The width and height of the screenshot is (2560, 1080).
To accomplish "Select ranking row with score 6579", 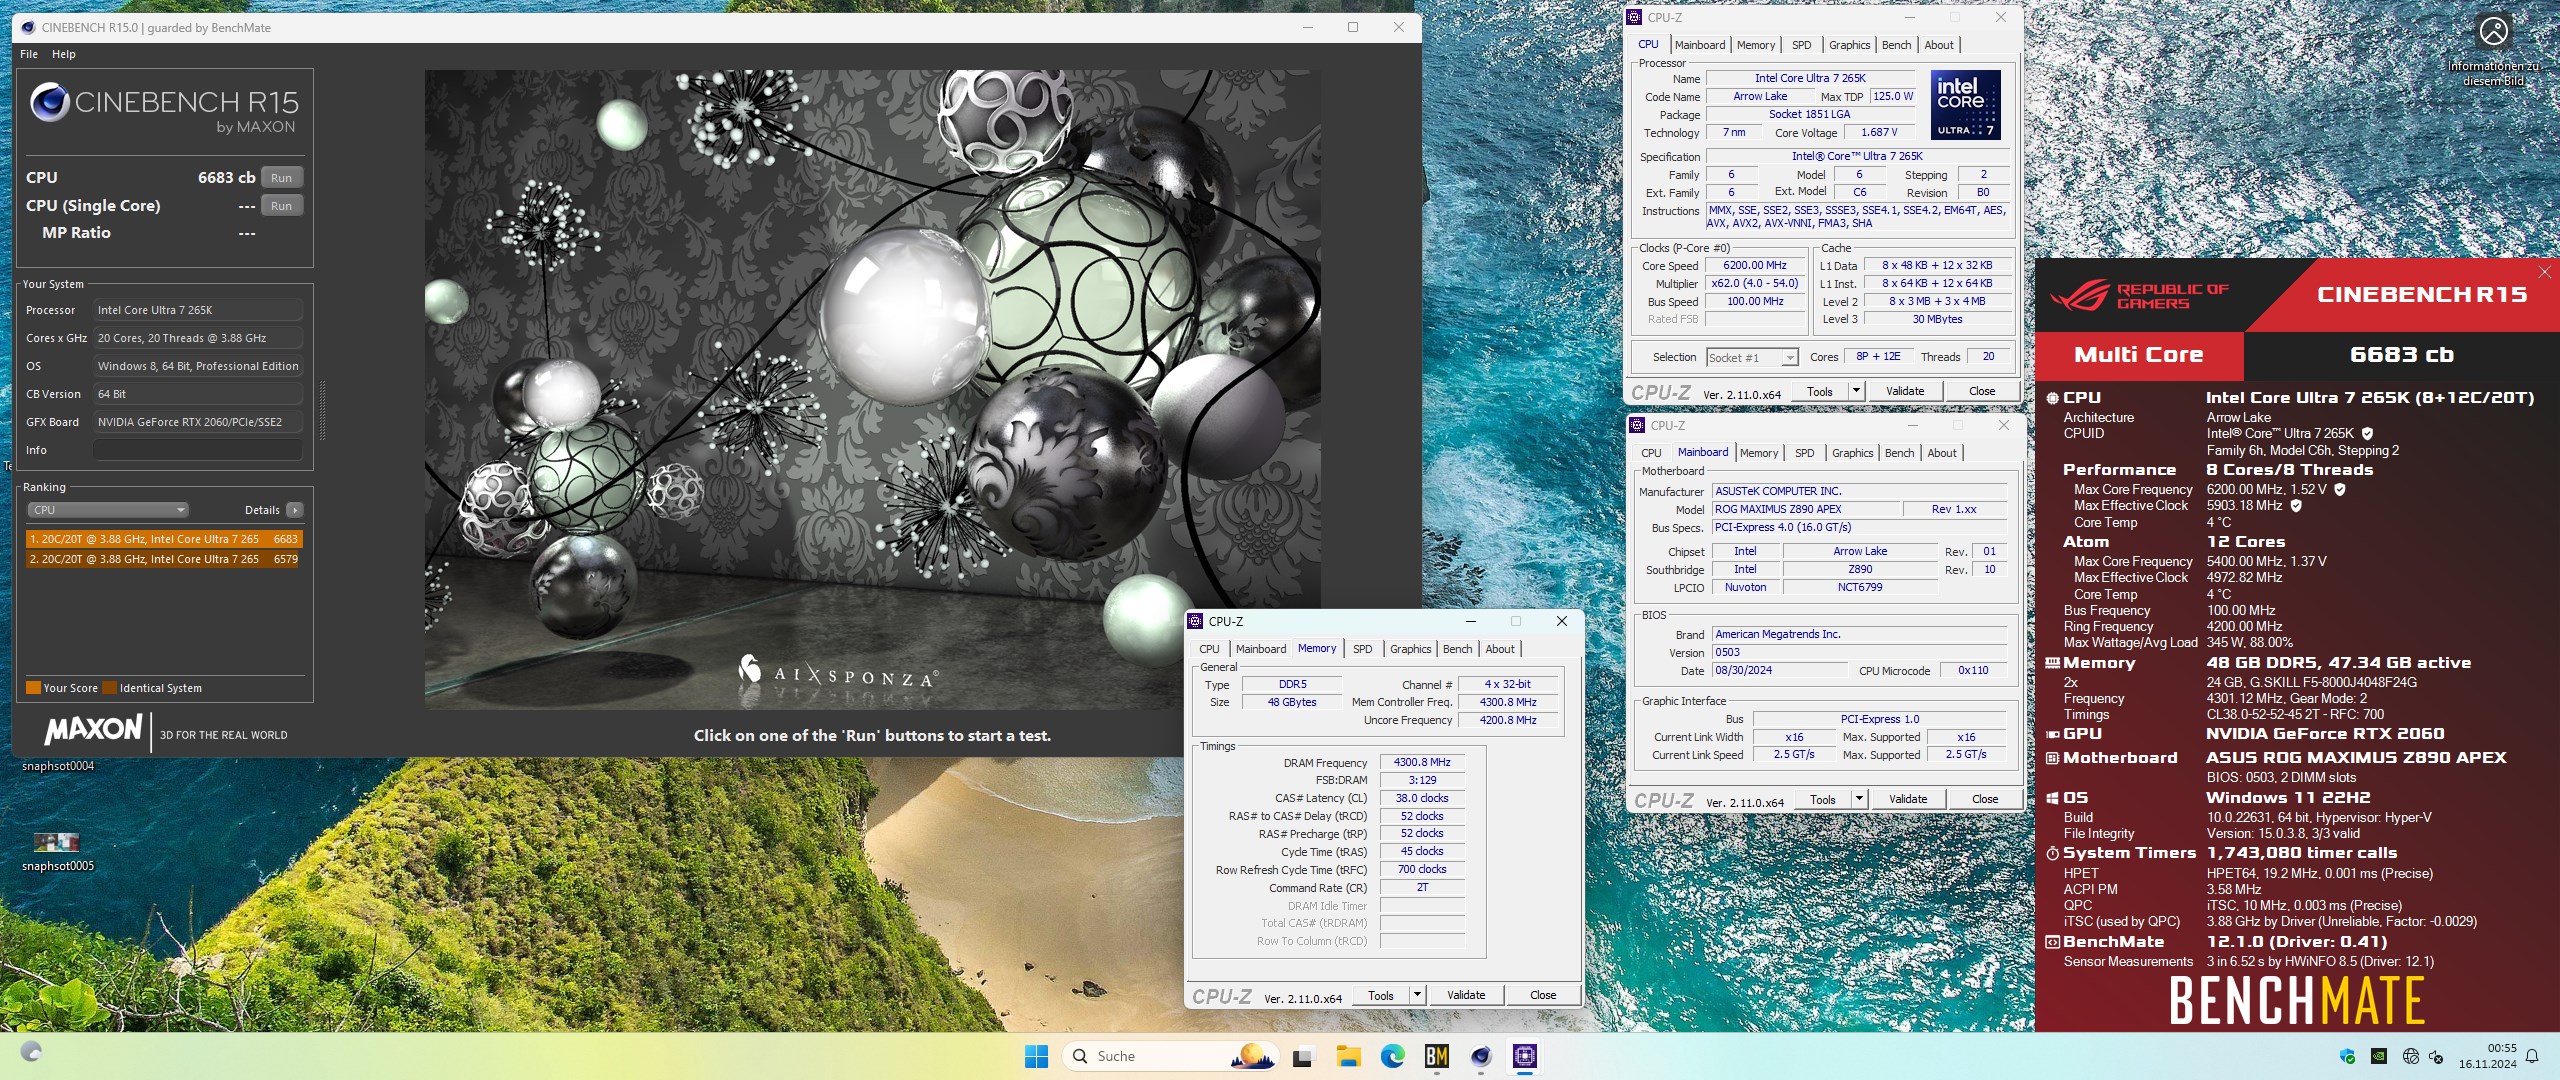I will tap(164, 559).
